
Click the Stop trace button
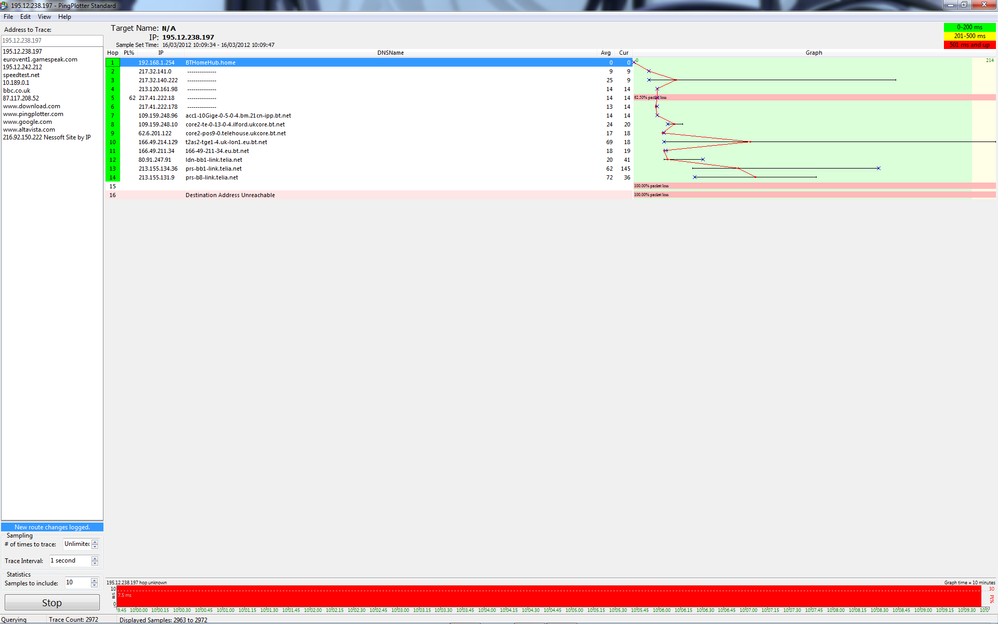pos(52,602)
